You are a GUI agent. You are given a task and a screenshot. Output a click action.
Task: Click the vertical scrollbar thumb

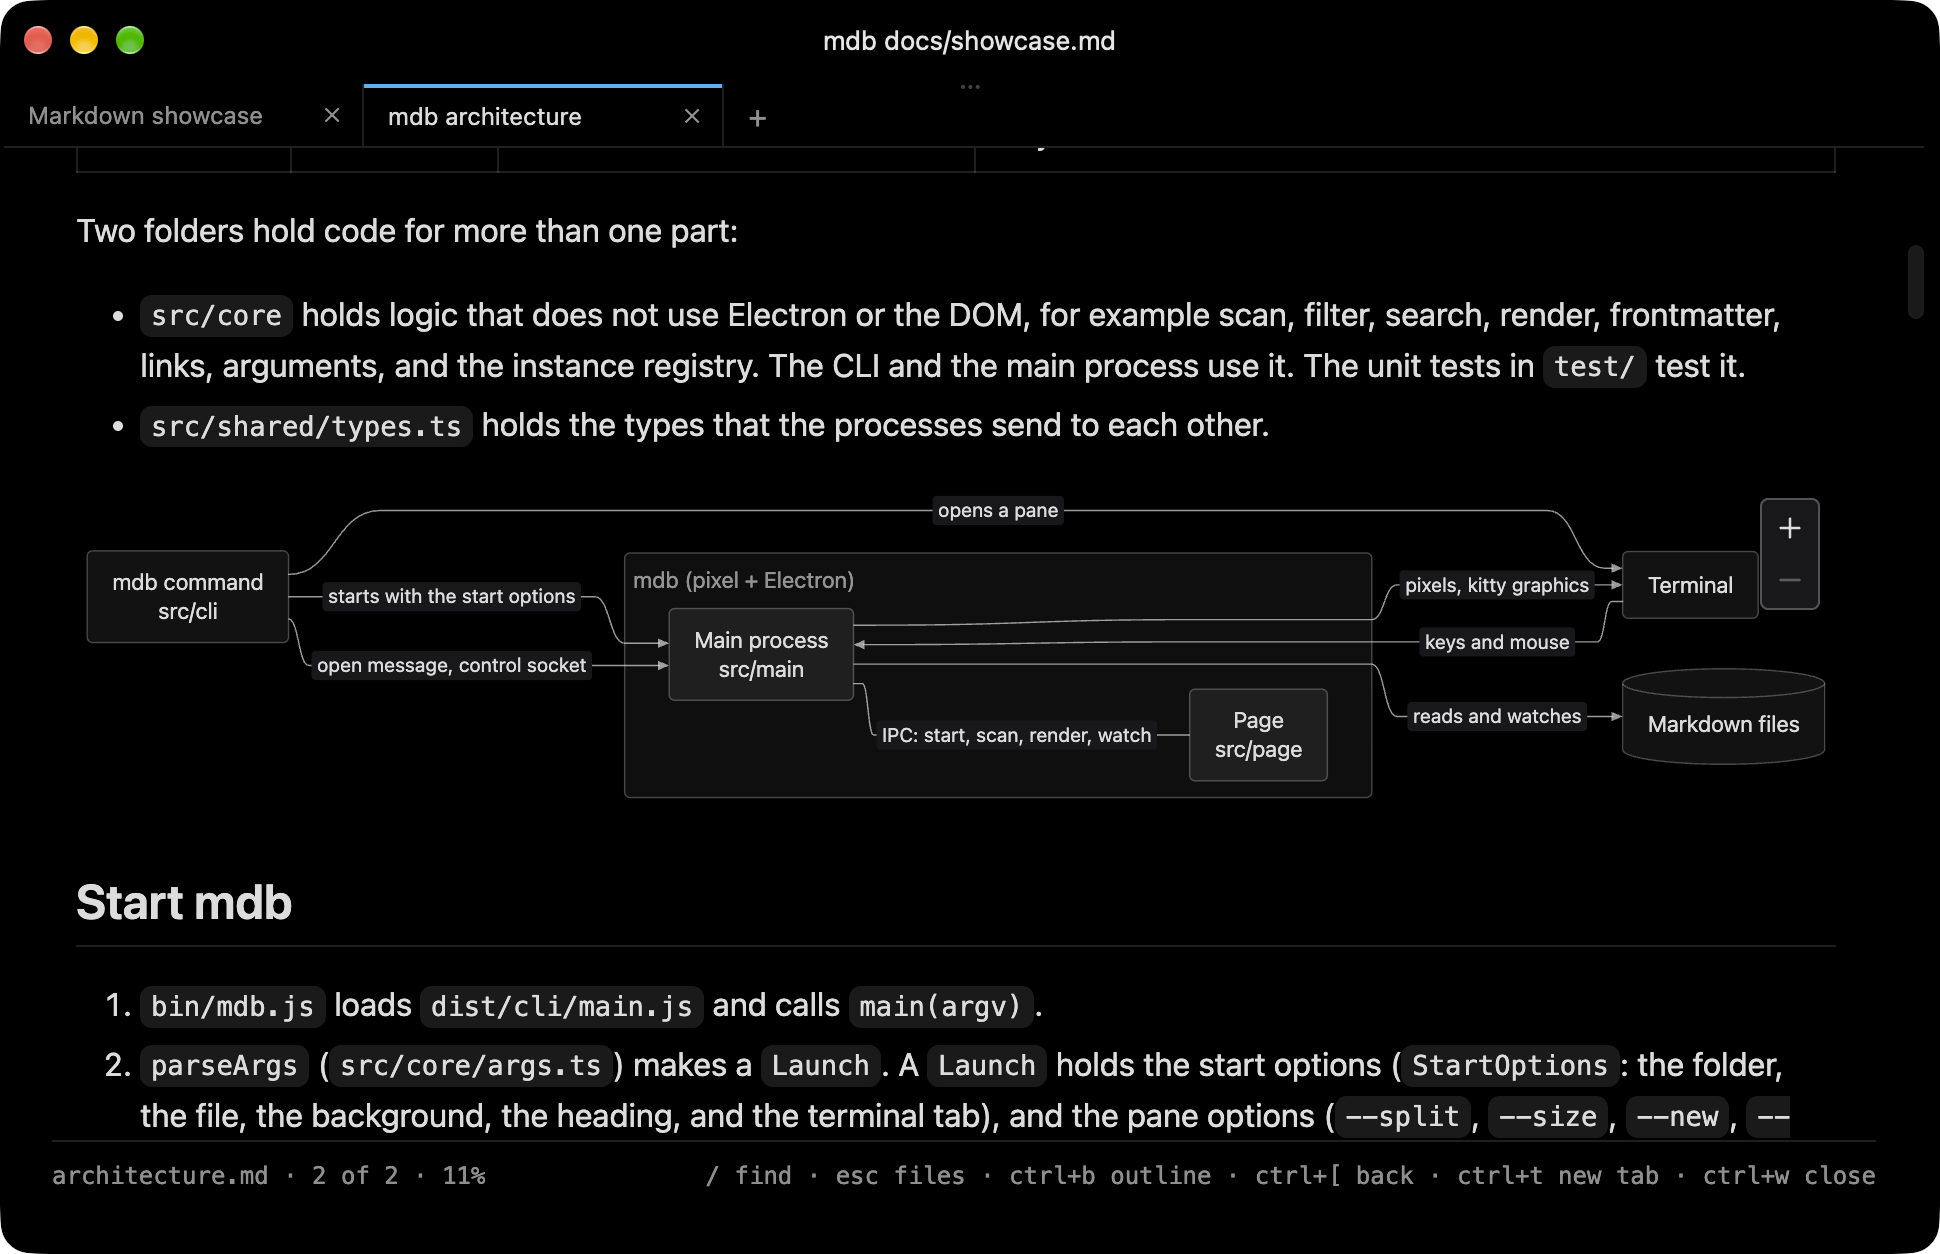coord(1915,282)
